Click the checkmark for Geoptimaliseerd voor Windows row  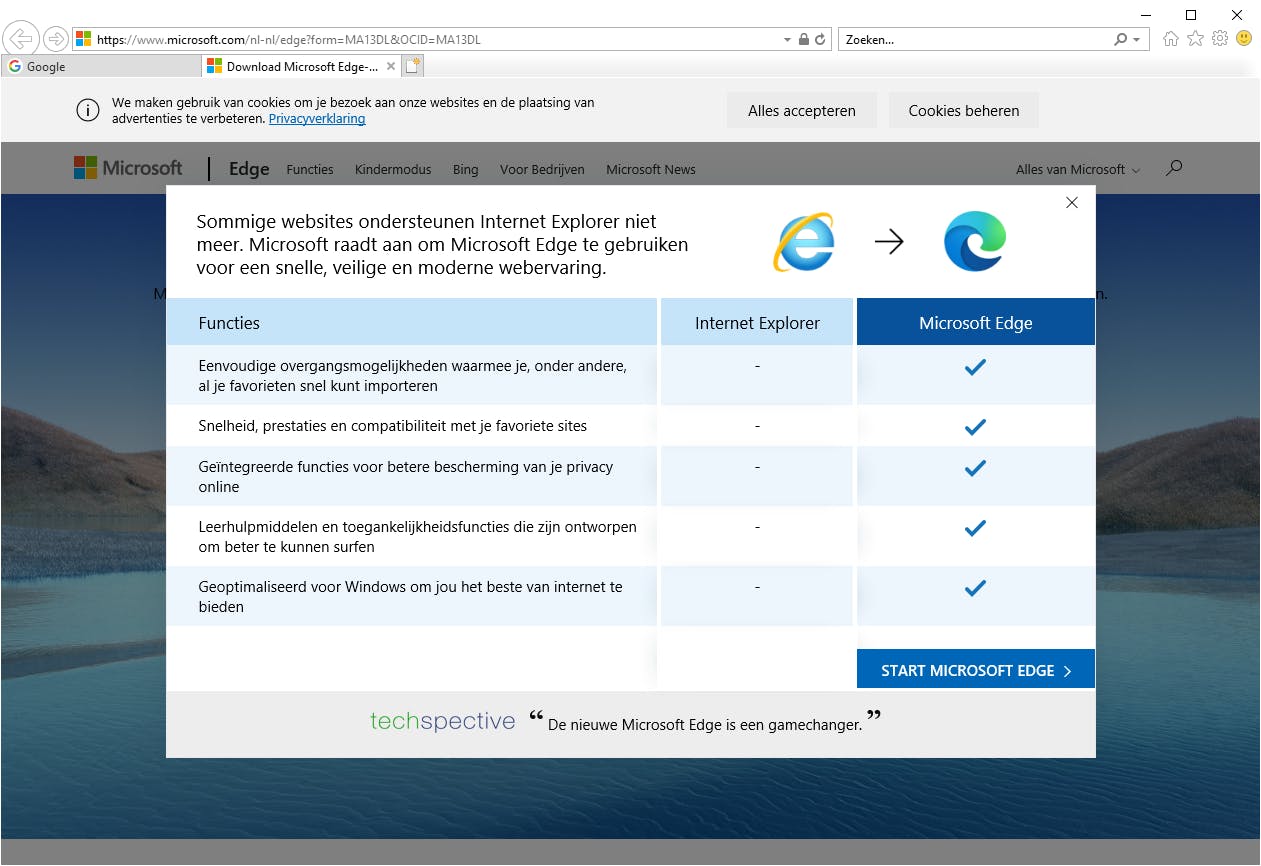[x=975, y=587]
